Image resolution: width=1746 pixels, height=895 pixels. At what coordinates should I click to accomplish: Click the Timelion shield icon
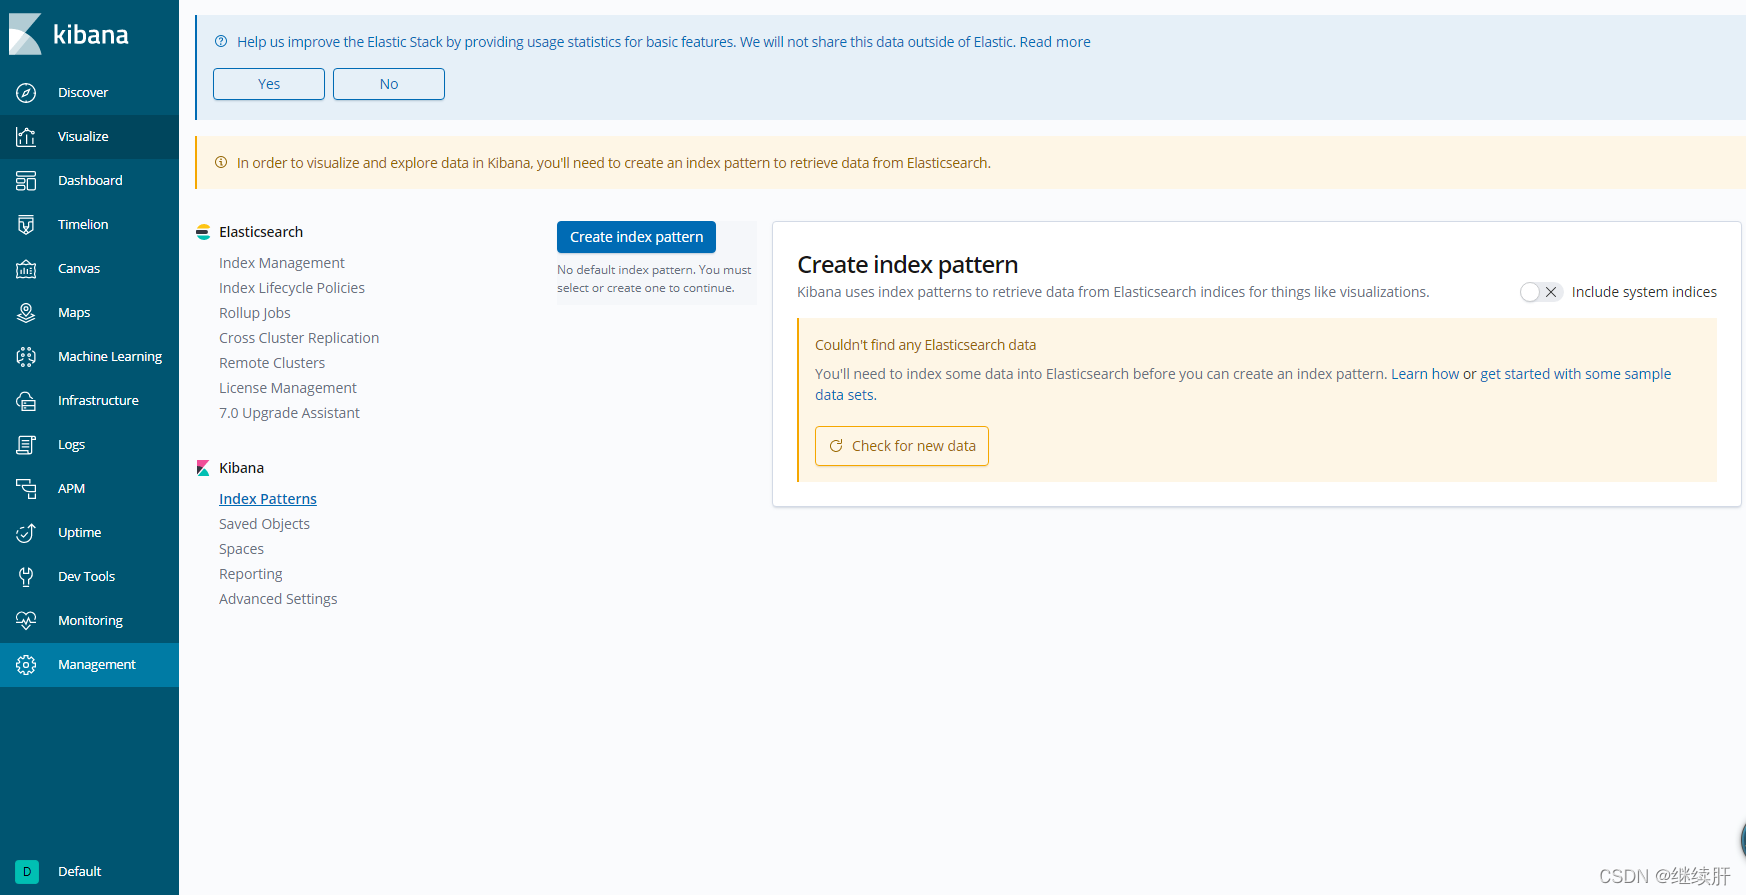26,225
